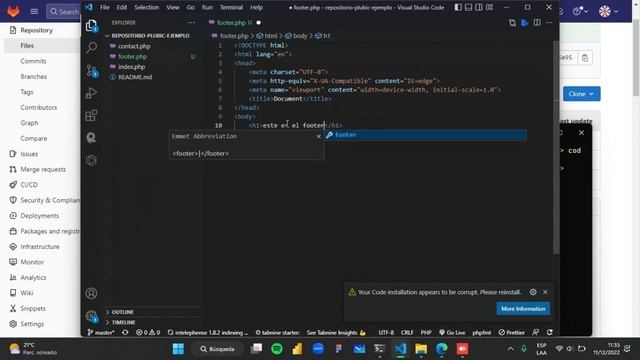The width and height of the screenshot is (640, 360).
Task: Open customize layout icon
Action: (x=489, y=7)
